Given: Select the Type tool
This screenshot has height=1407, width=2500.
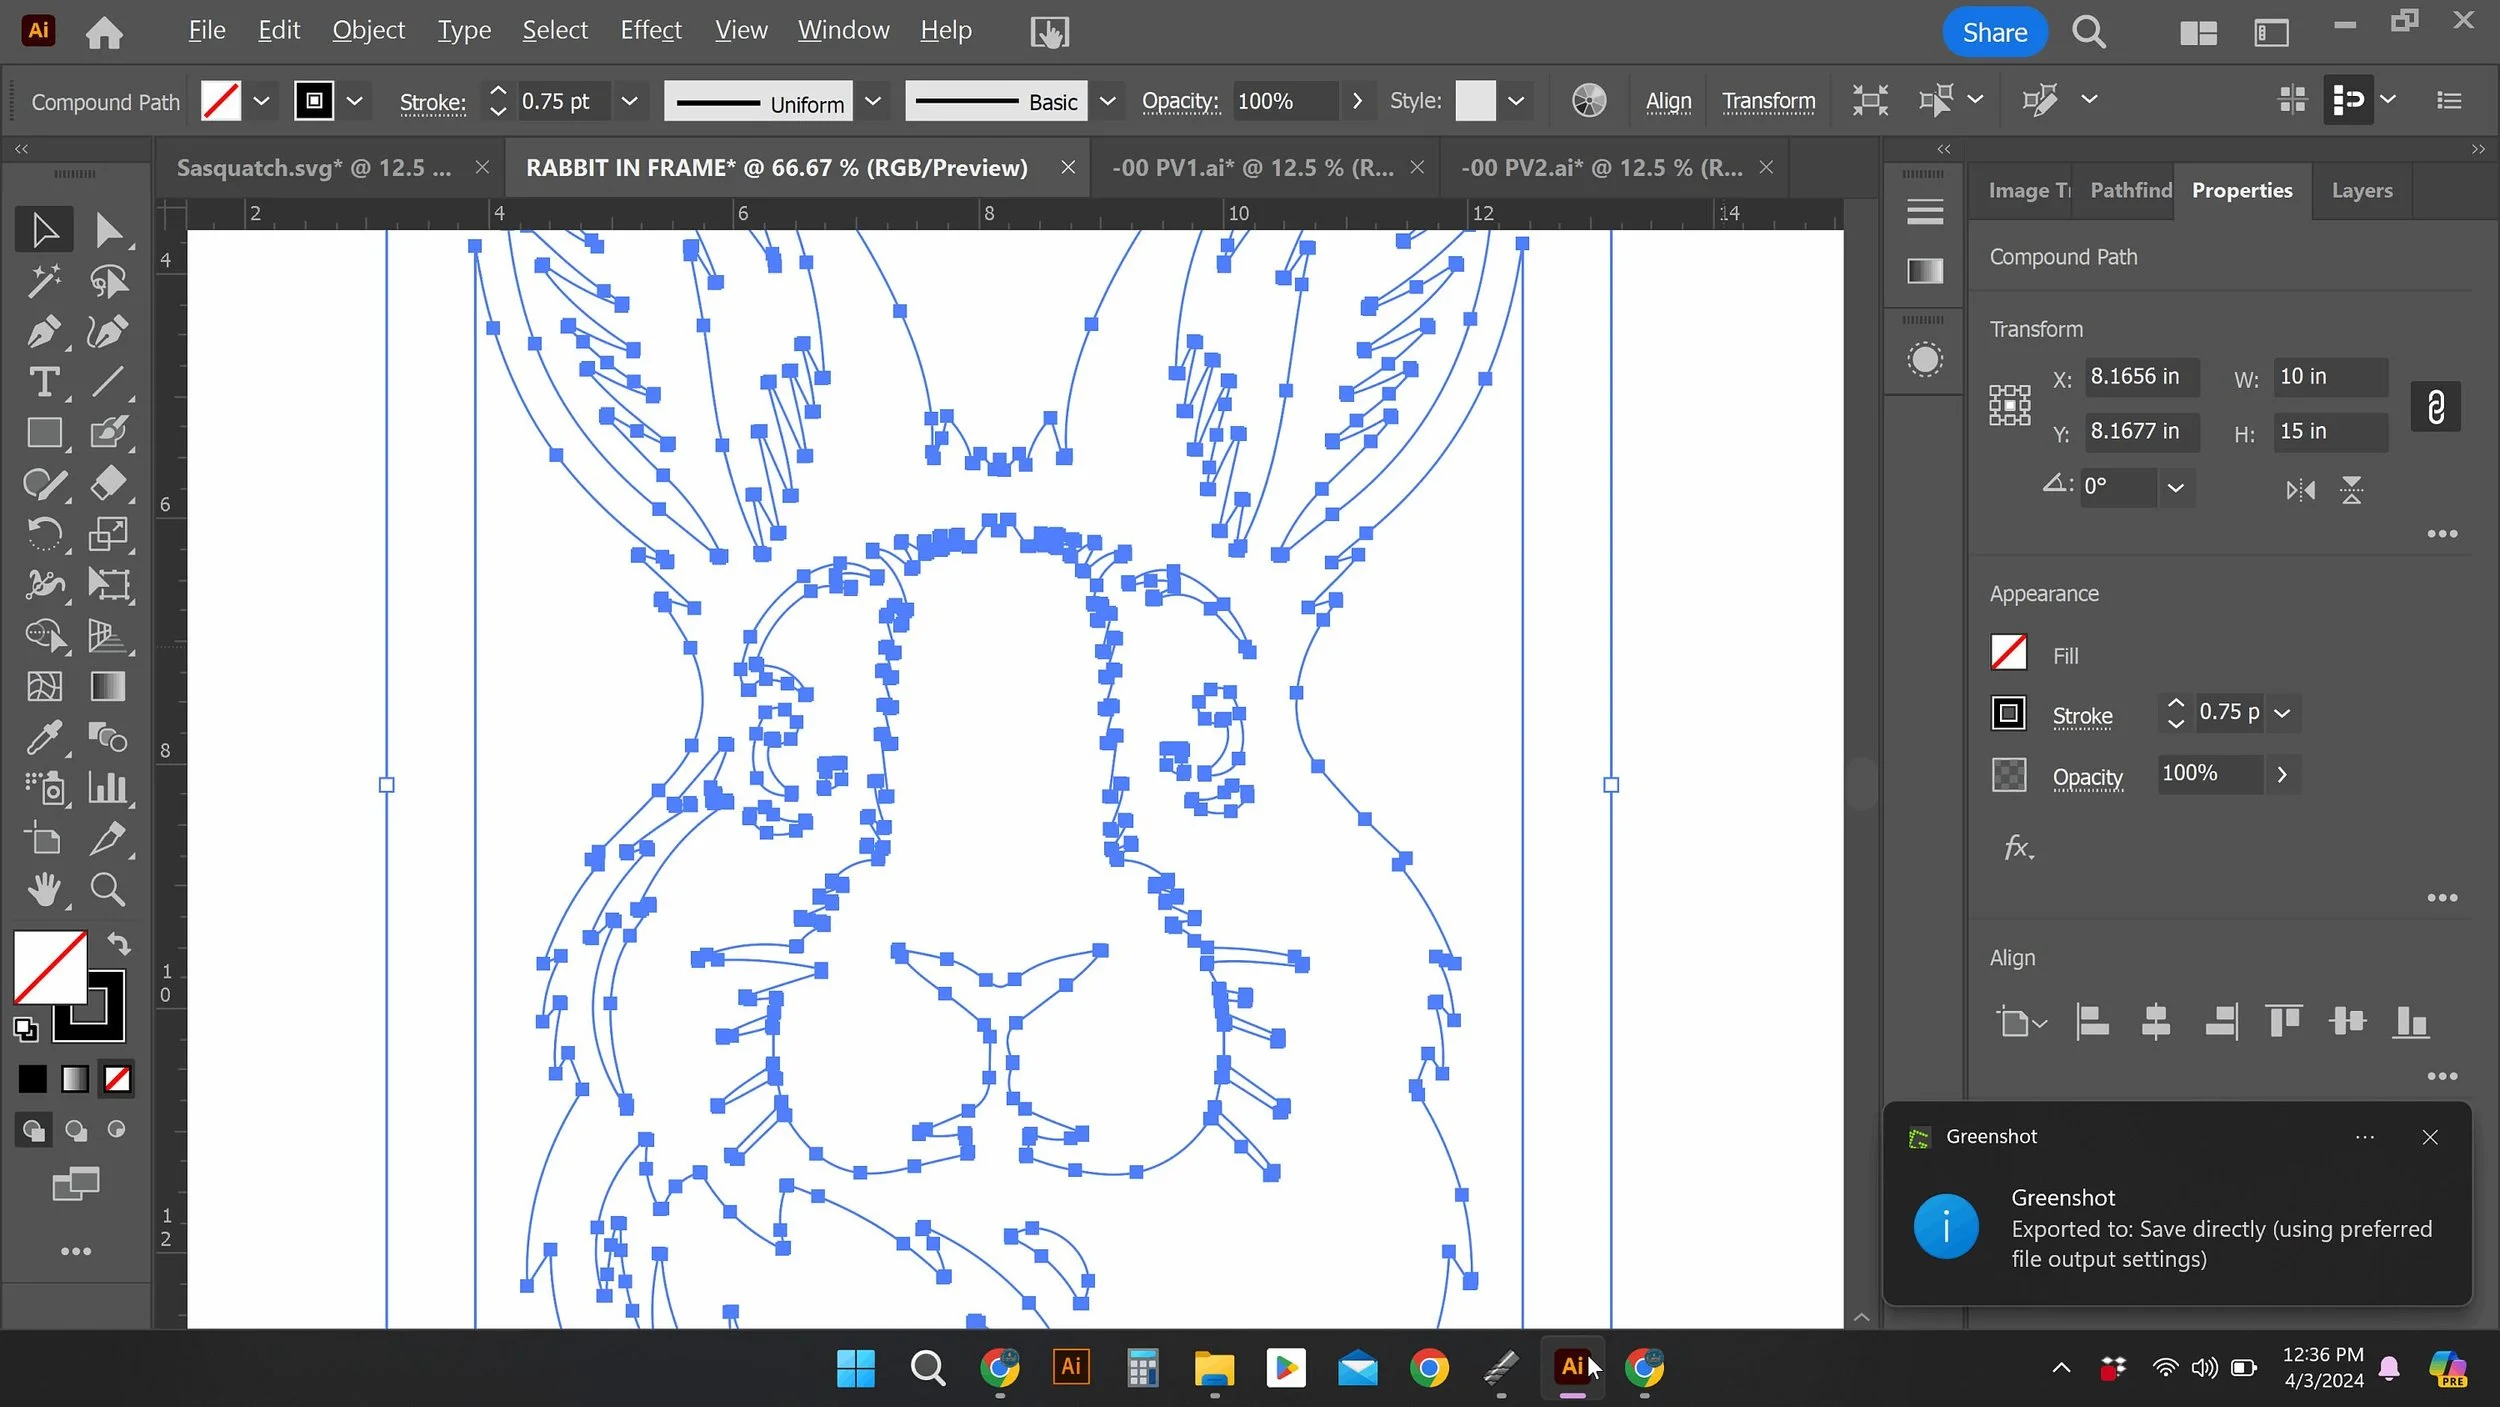Looking at the screenshot, I should [x=43, y=382].
